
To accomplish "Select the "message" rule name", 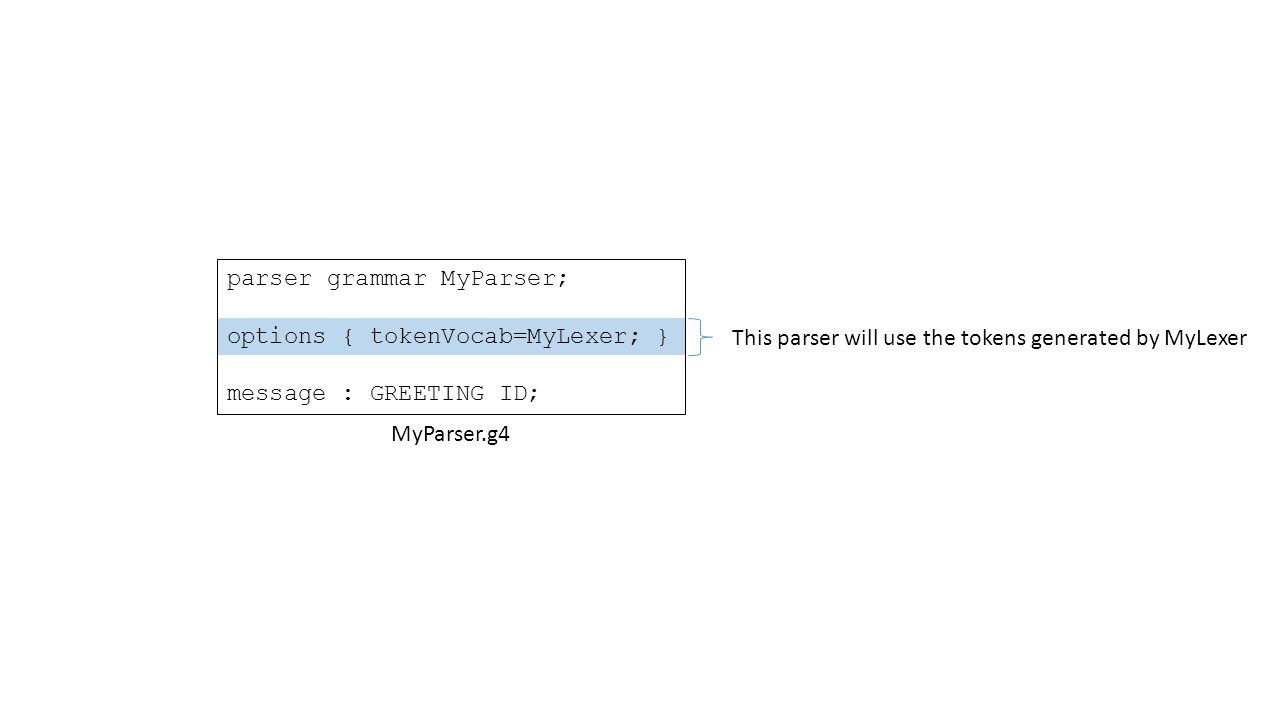I will click(x=276, y=394).
